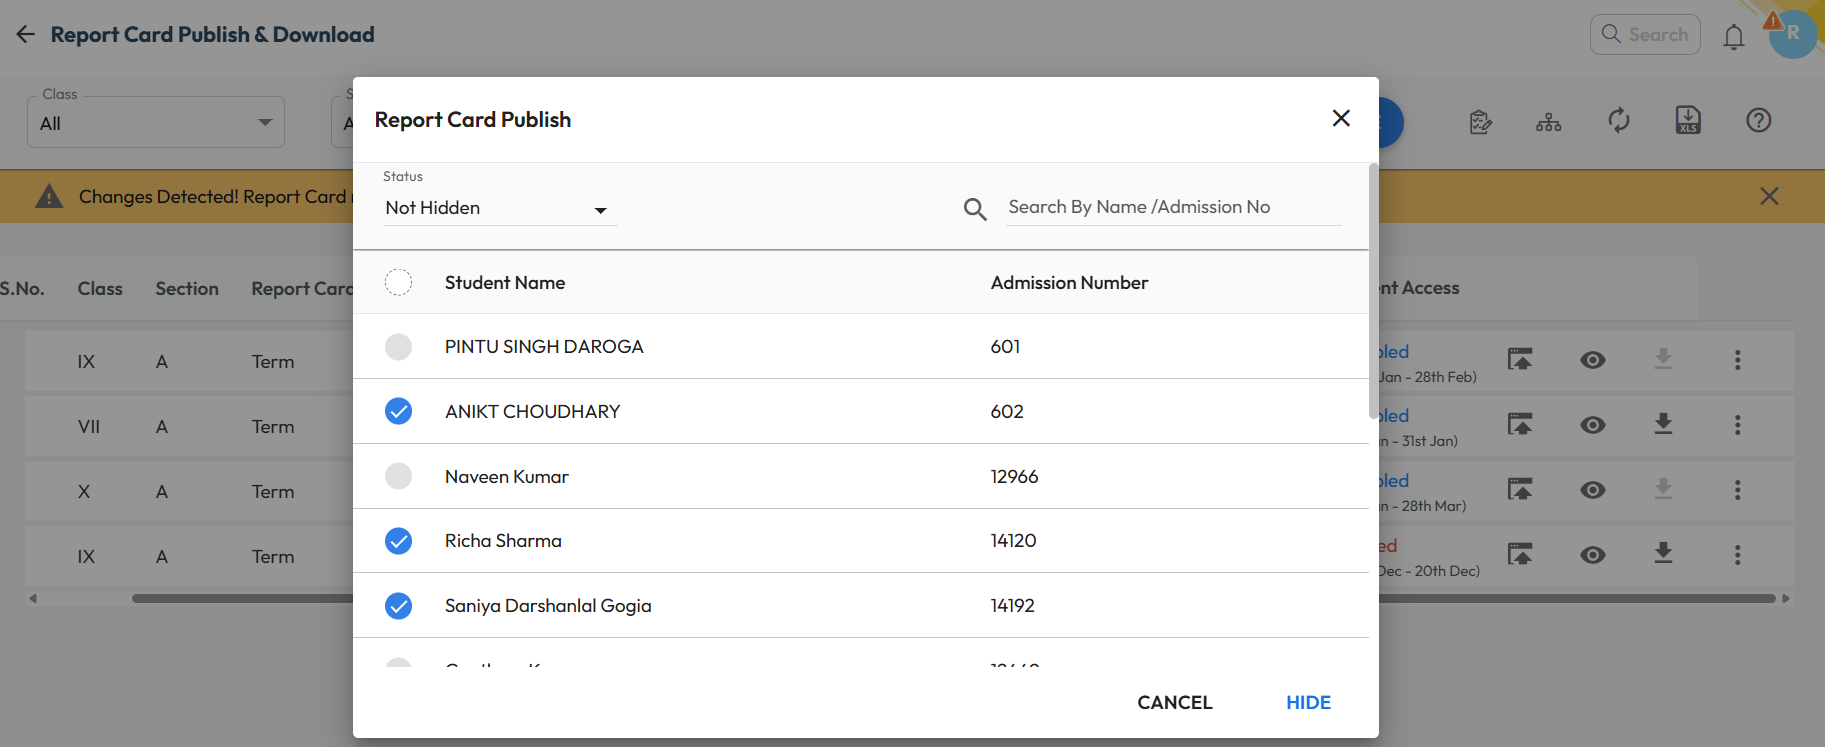Toggle the select-all checkbox near Student Name

398,283
